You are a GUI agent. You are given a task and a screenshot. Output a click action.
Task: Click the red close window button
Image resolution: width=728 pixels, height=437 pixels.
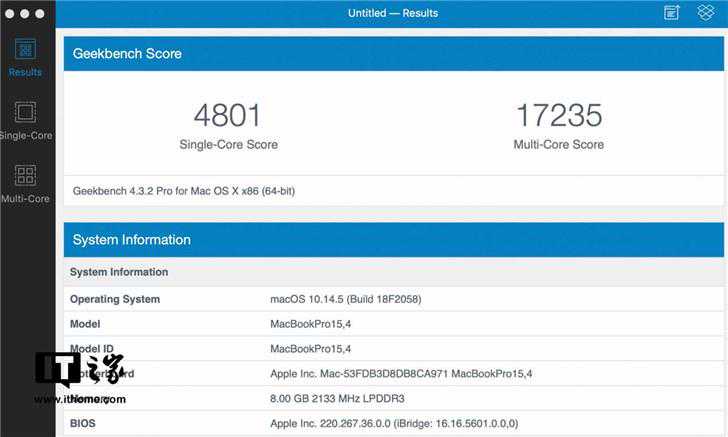10,13
